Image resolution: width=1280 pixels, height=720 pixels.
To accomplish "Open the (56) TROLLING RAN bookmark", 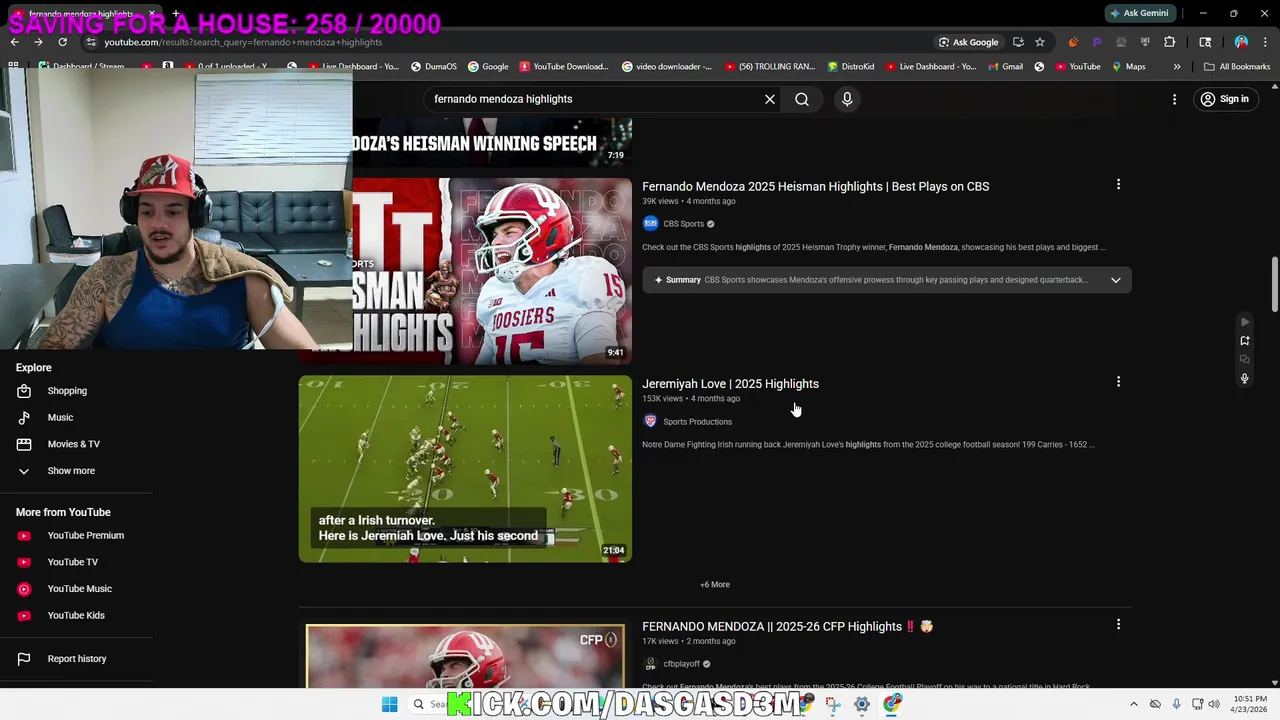I will (x=770, y=67).
